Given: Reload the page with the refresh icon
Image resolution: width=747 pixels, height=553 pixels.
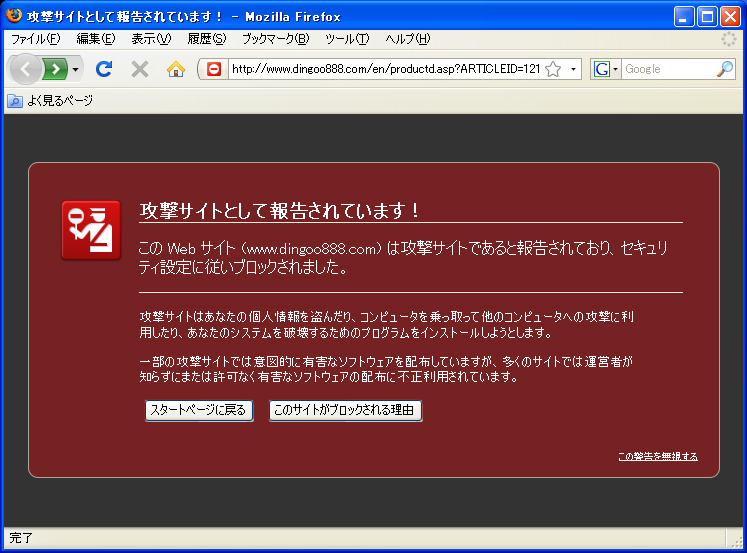Looking at the screenshot, I should [104, 70].
